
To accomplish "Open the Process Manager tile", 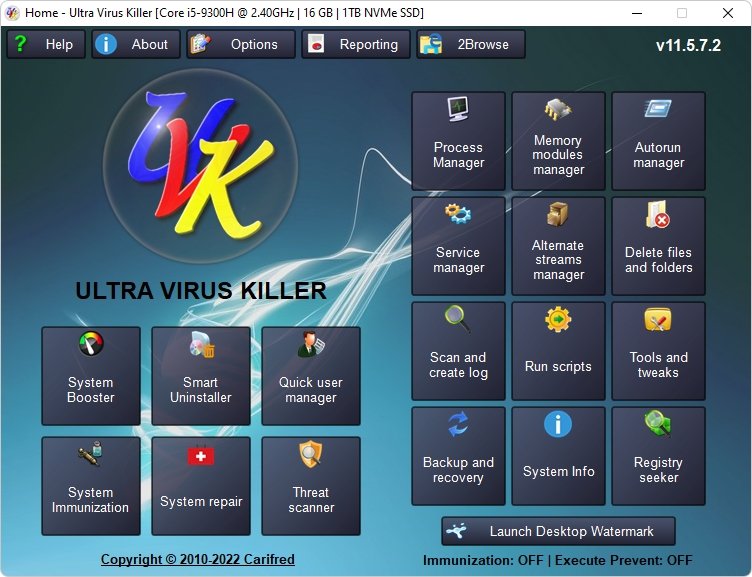I will click(x=458, y=141).
